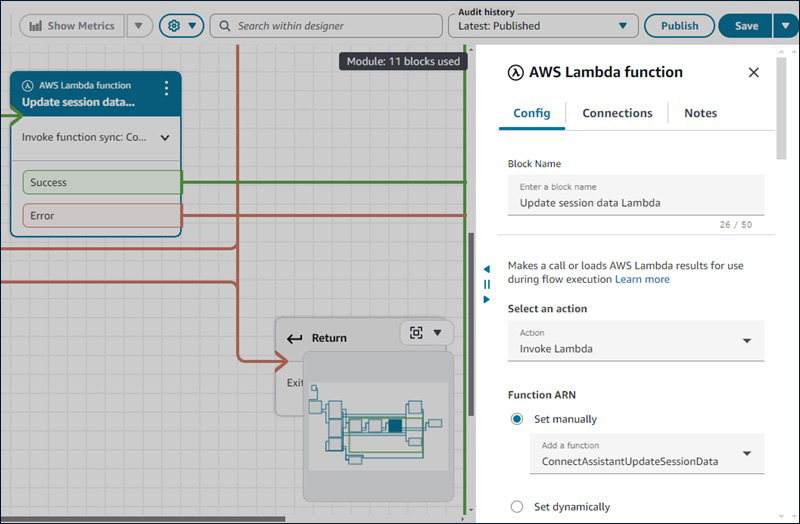Expand the Show Metrics dropdown arrow
The height and width of the screenshot is (524, 800).
pos(139,26)
